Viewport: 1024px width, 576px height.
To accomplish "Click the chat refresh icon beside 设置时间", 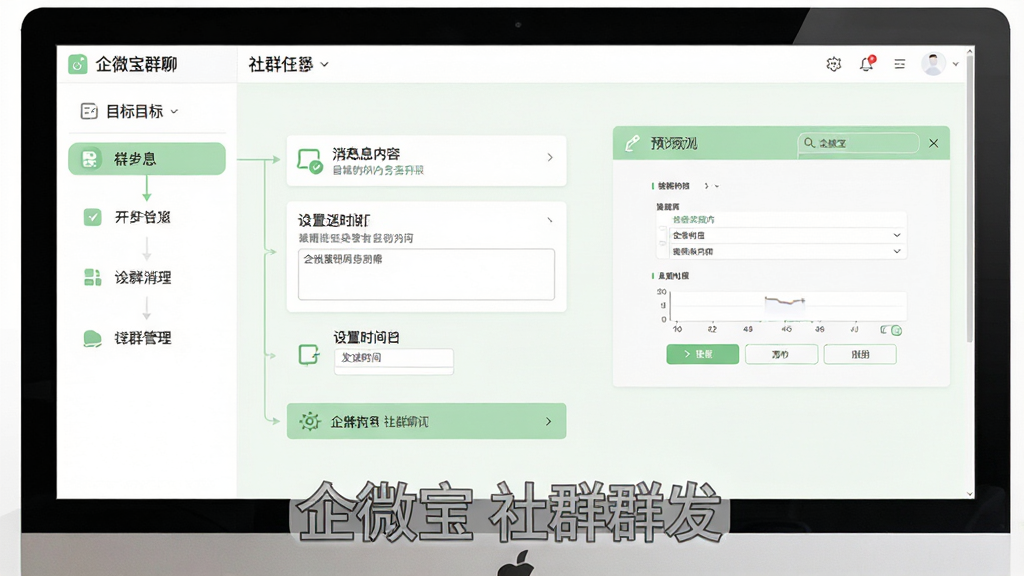I will (x=309, y=355).
